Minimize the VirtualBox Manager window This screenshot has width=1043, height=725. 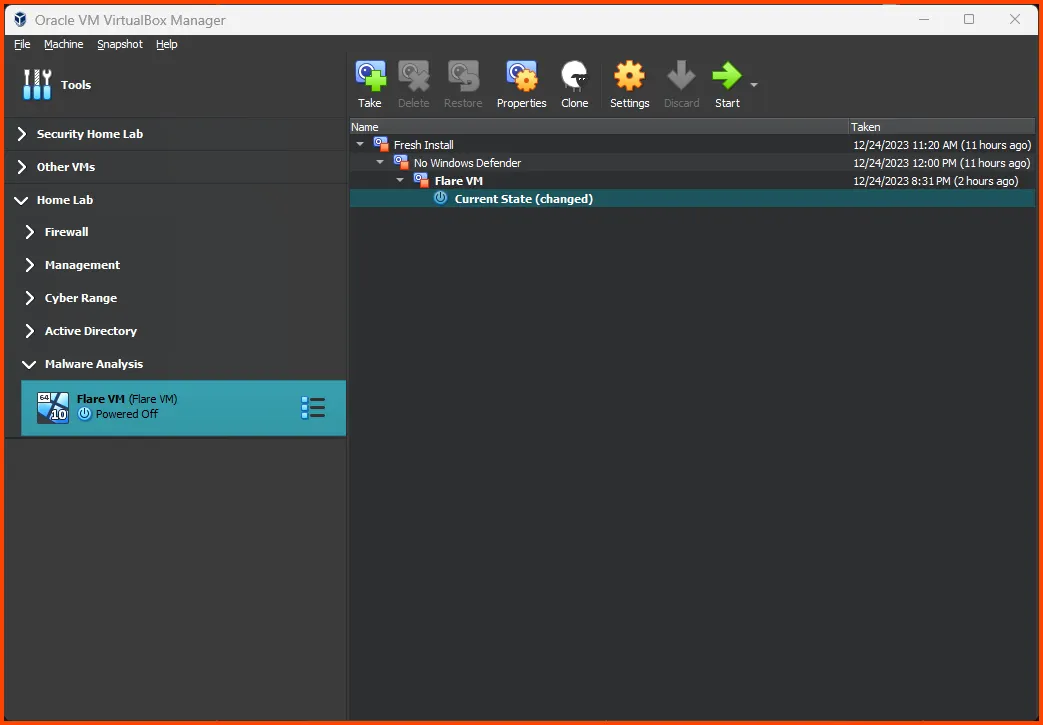(924, 19)
